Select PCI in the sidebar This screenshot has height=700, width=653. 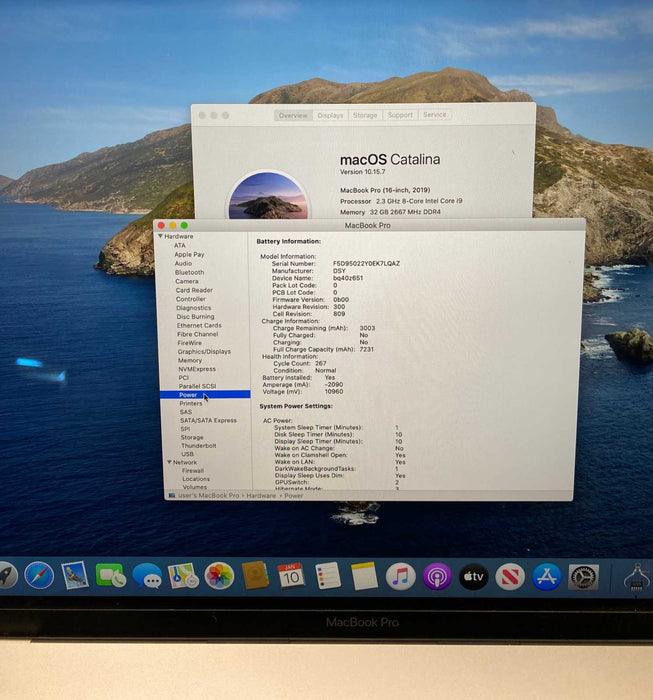pos(184,378)
